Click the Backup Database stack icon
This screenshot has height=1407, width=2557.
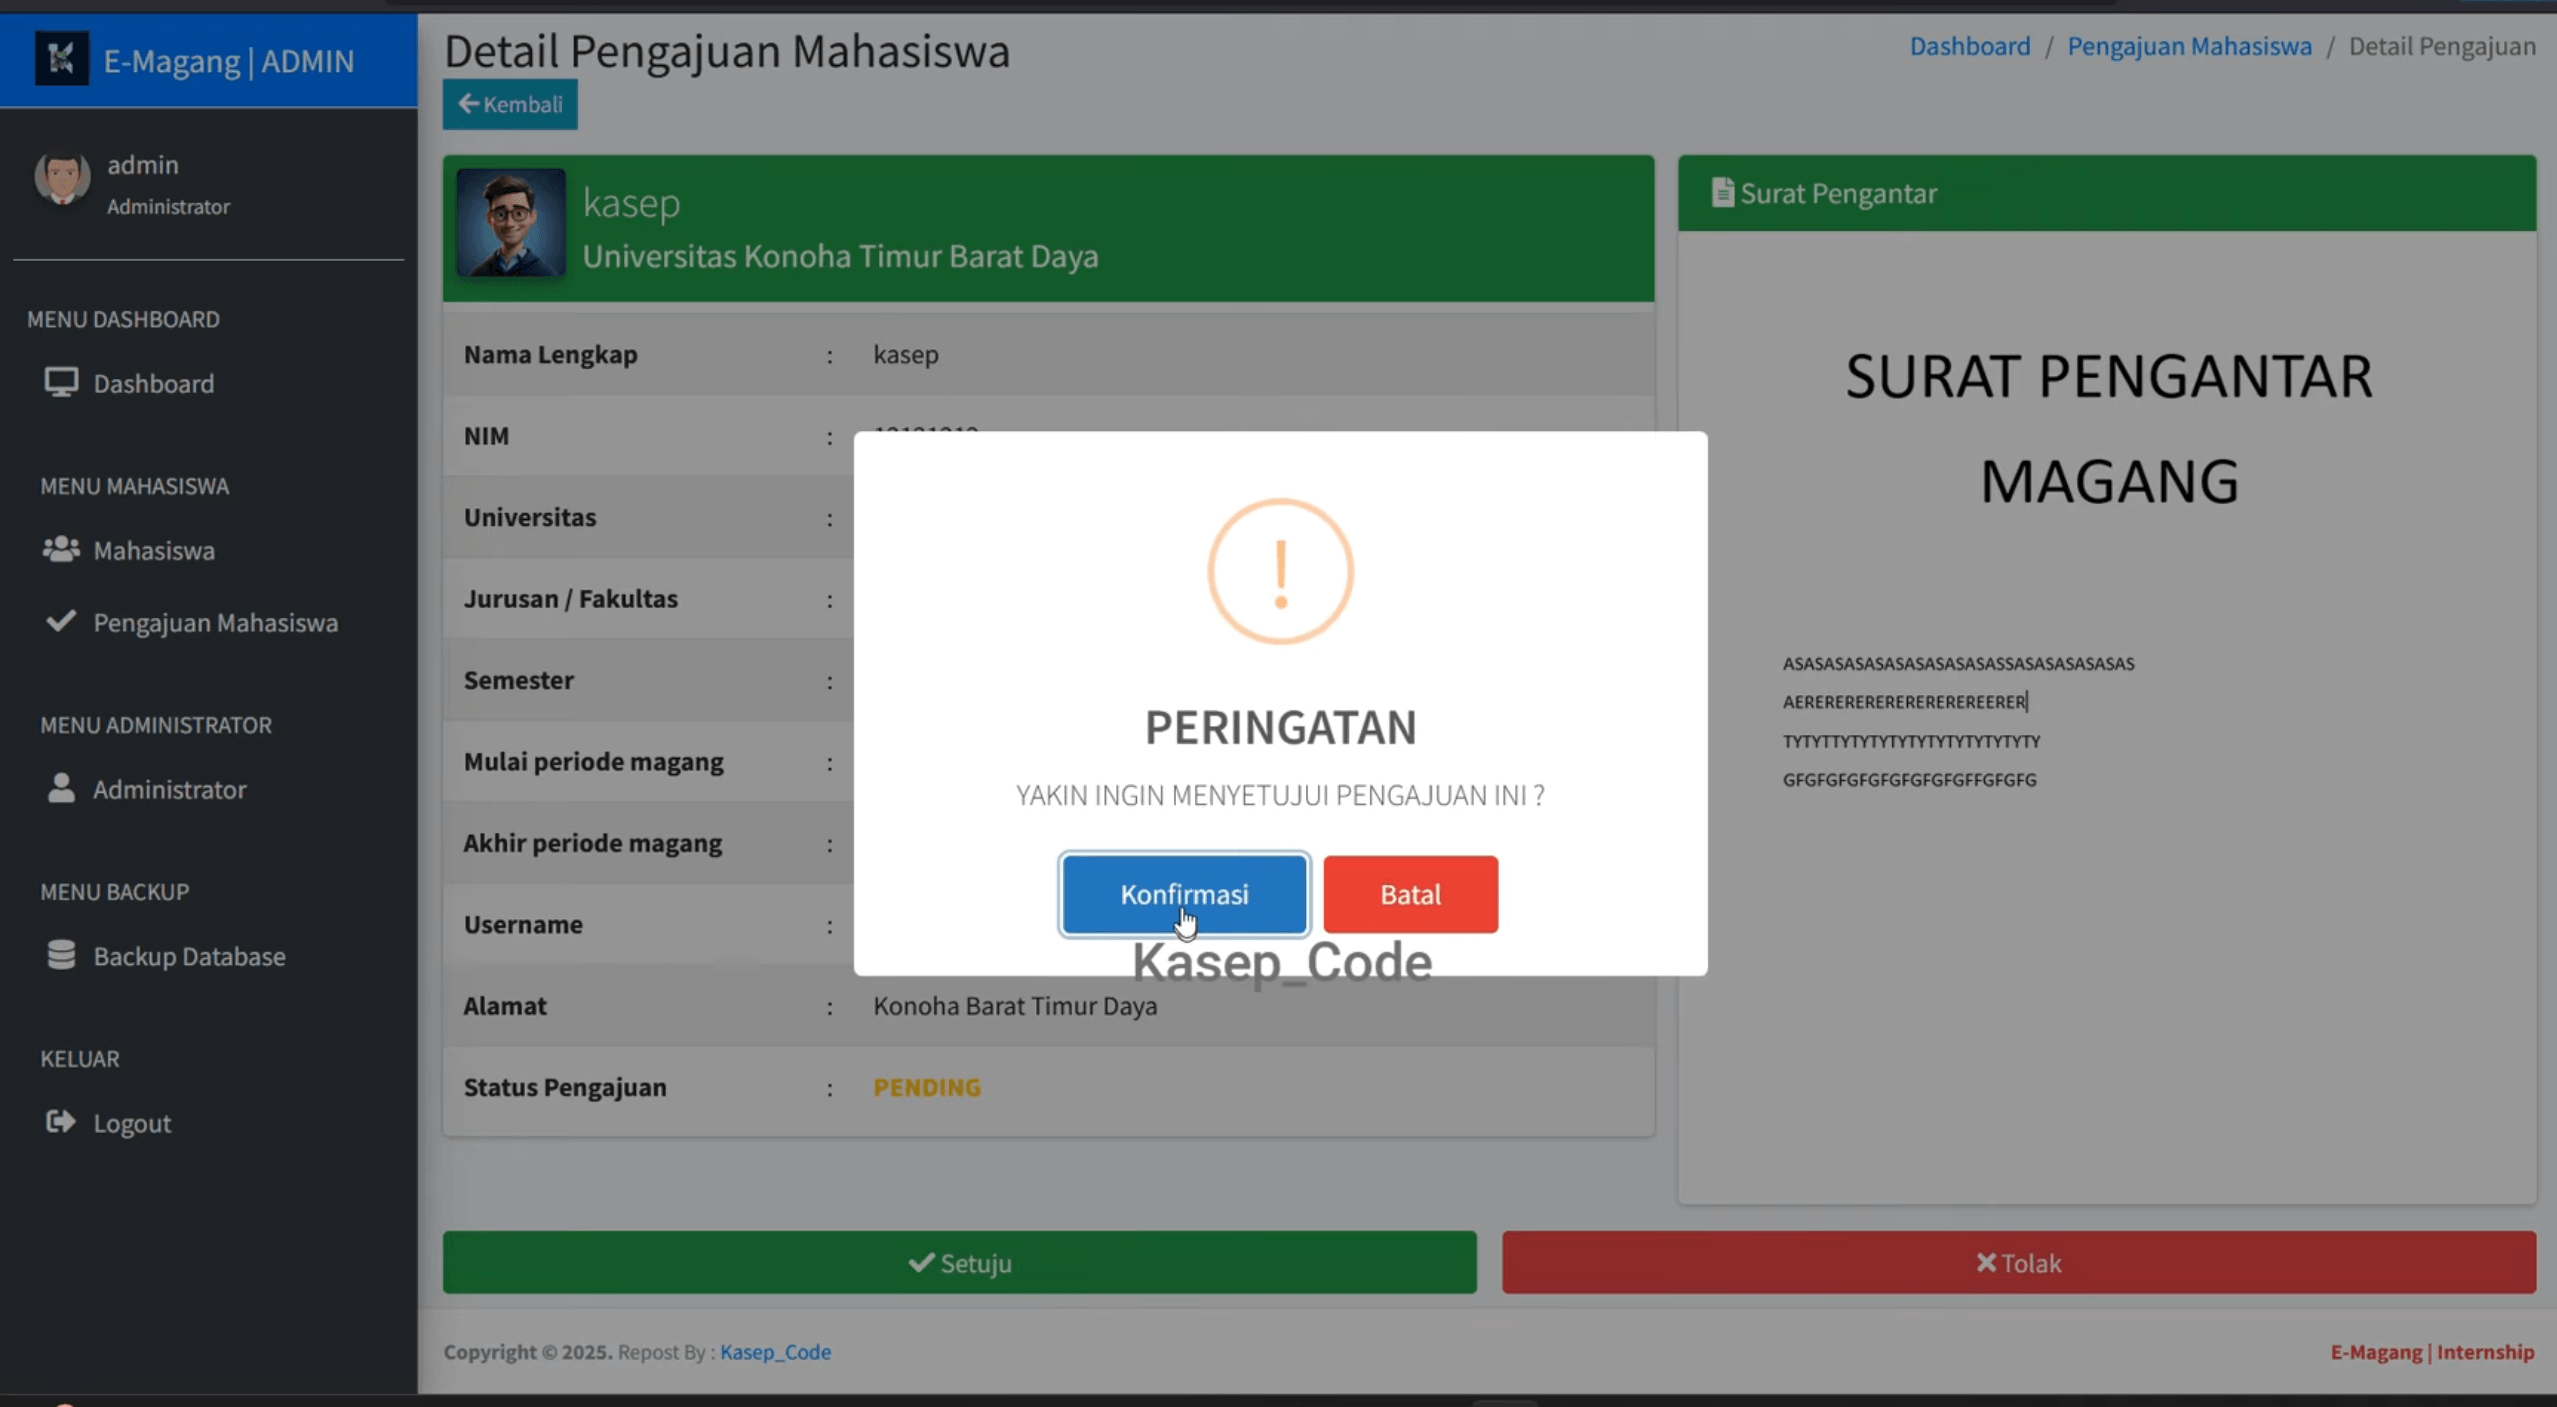(x=61, y=955)
